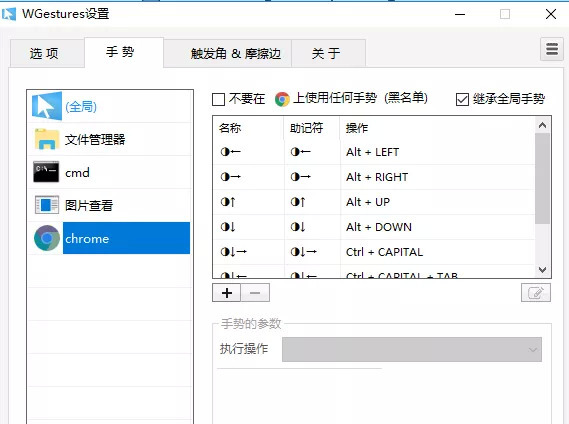Select the Ctrl + CAPITAL gesture row

[x=374, y=252]
